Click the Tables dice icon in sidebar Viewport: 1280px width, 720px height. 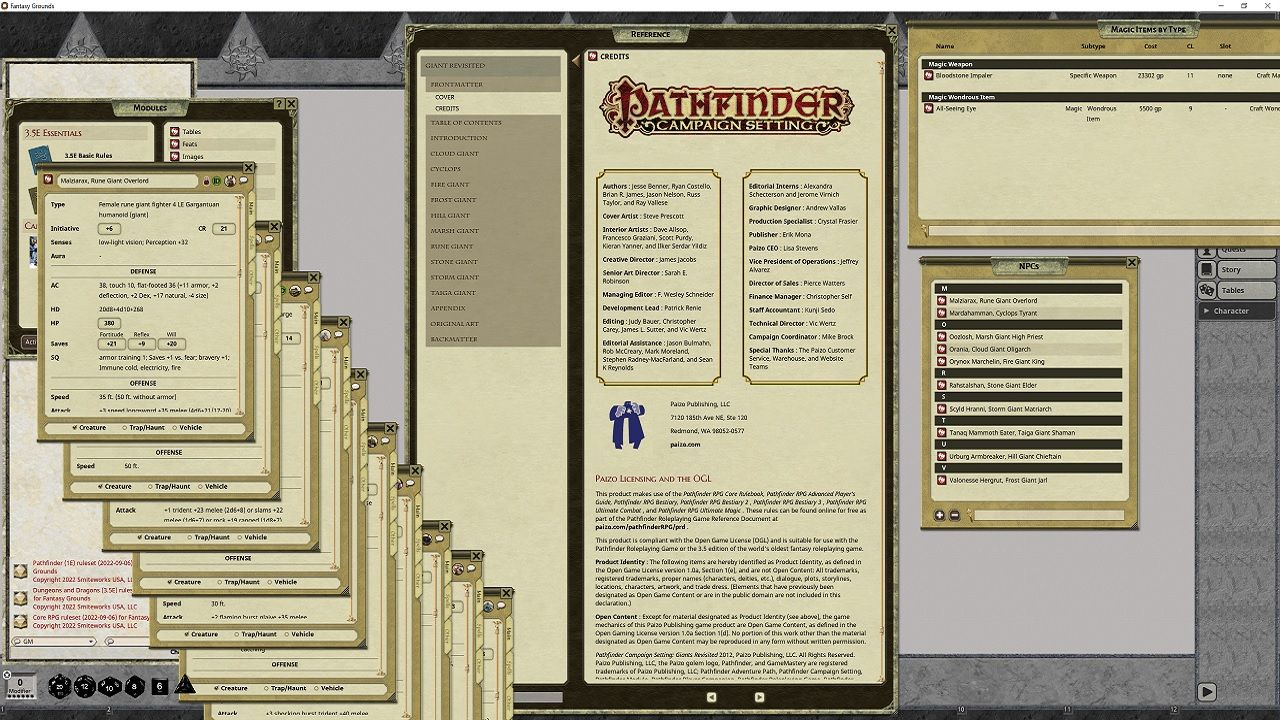pyautogui.click(x=1207, y=290)
